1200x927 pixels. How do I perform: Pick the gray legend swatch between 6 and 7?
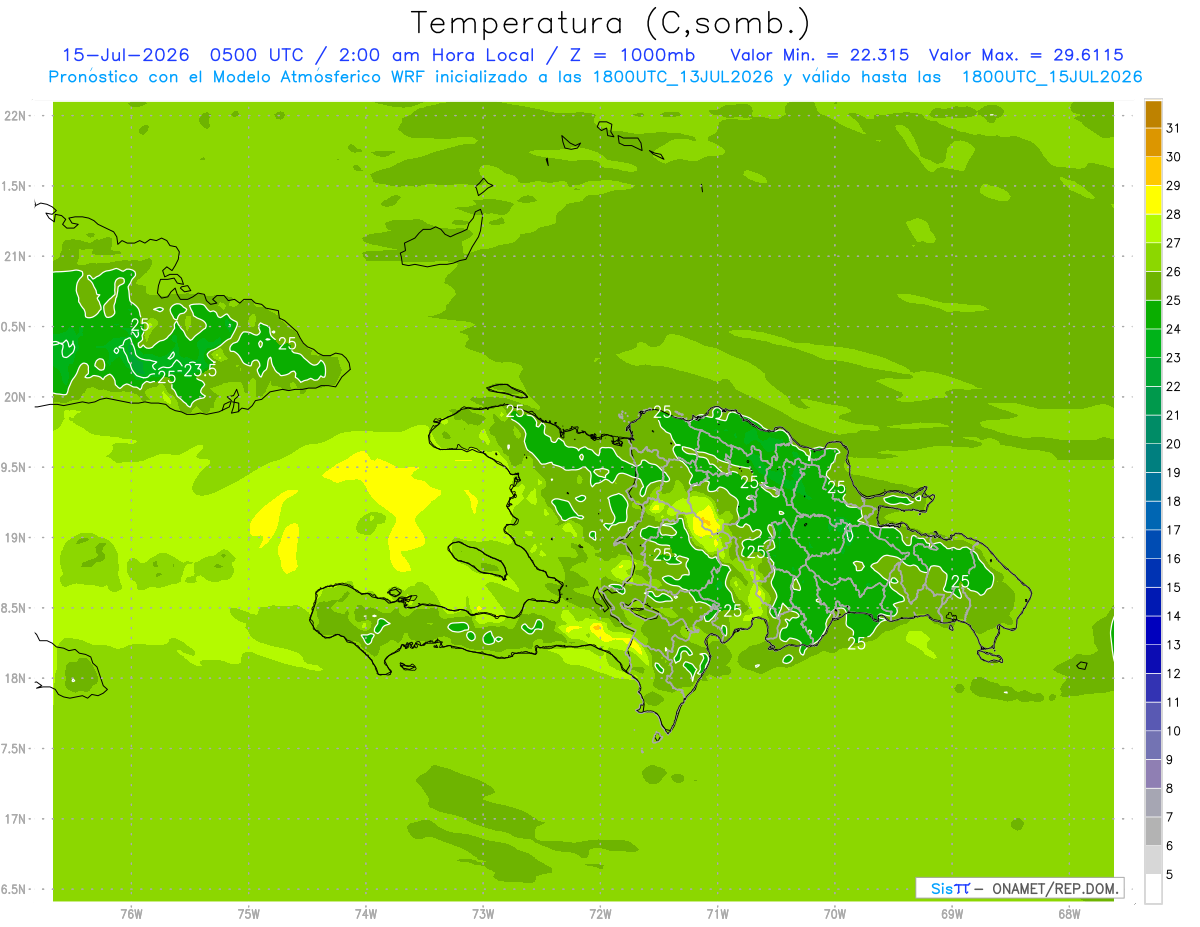pyautogui.click(x=1153, y=832)
